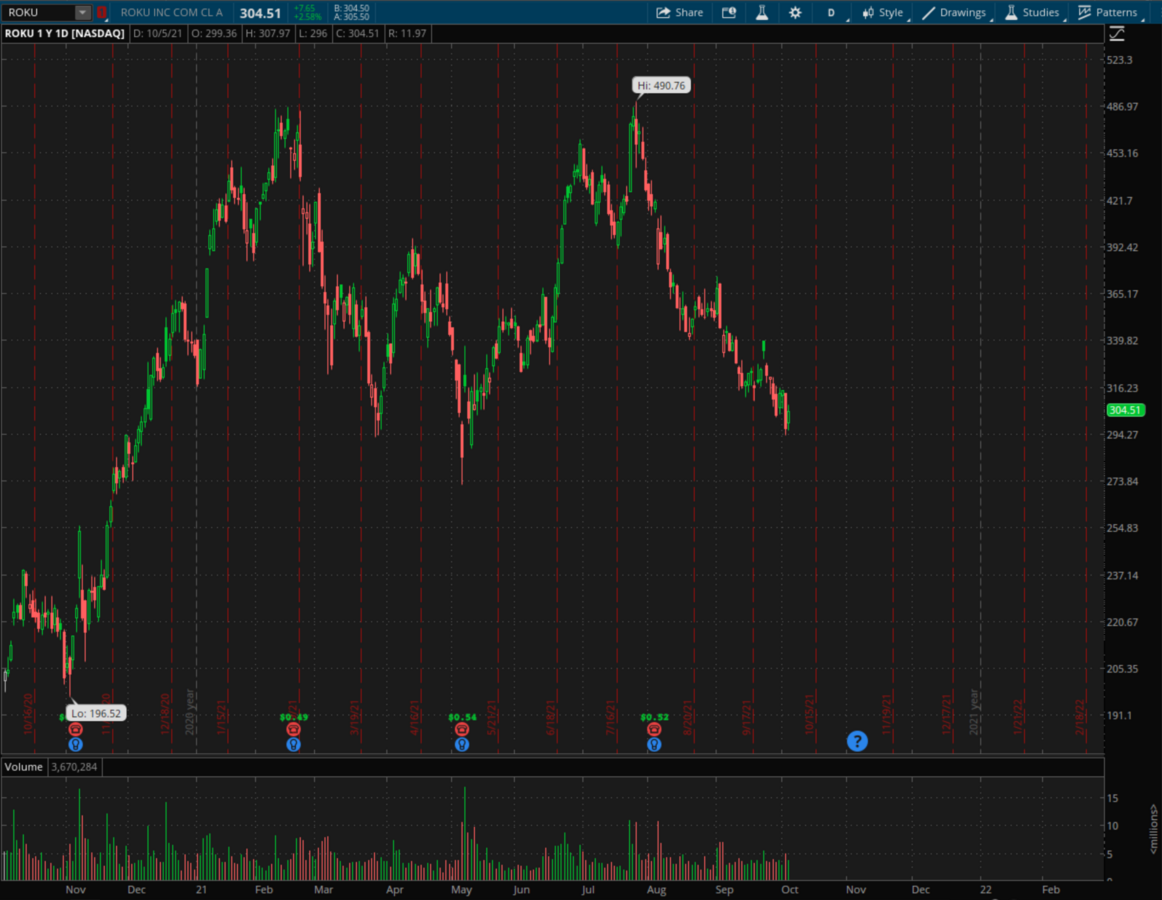The width and height of the screenshot is (1162, 900).
Task: Click the C: 304.51 close value
Action: (357, 33)
